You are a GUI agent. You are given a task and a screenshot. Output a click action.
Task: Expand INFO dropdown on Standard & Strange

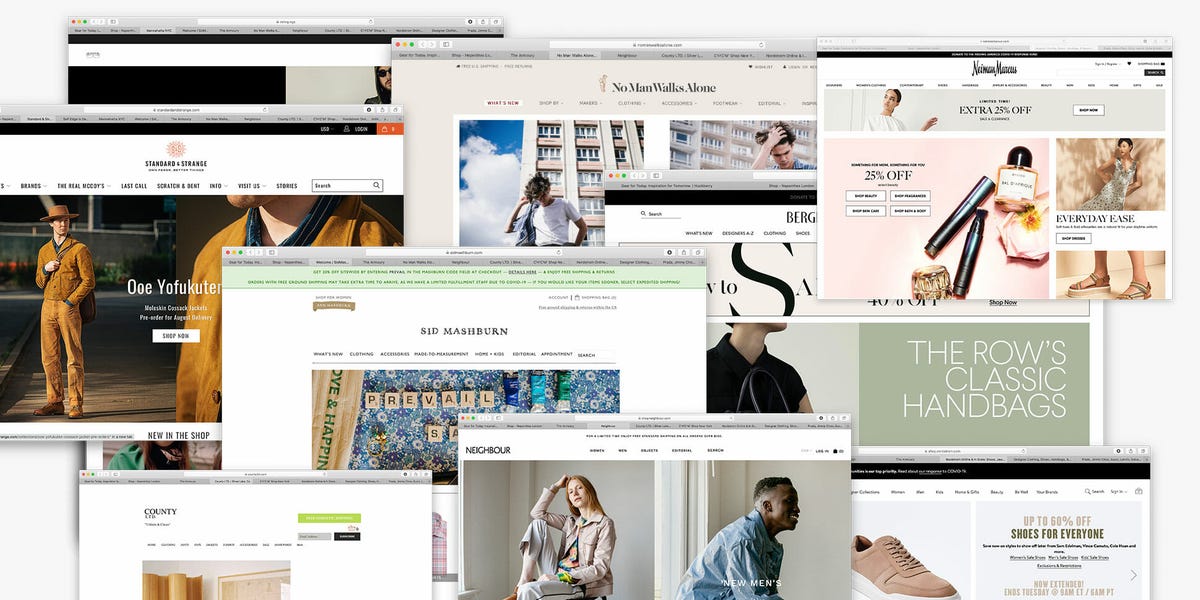coord(218,186)
